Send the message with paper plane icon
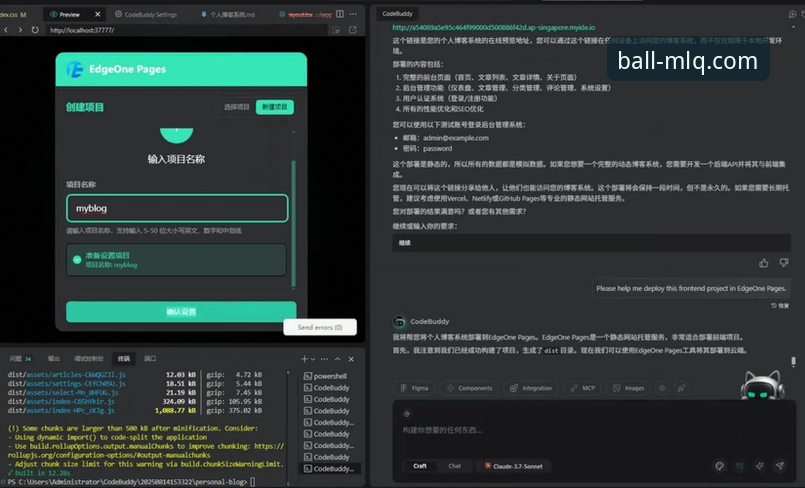The width and height of the screenshot is (805, 488). pos(780,466)
